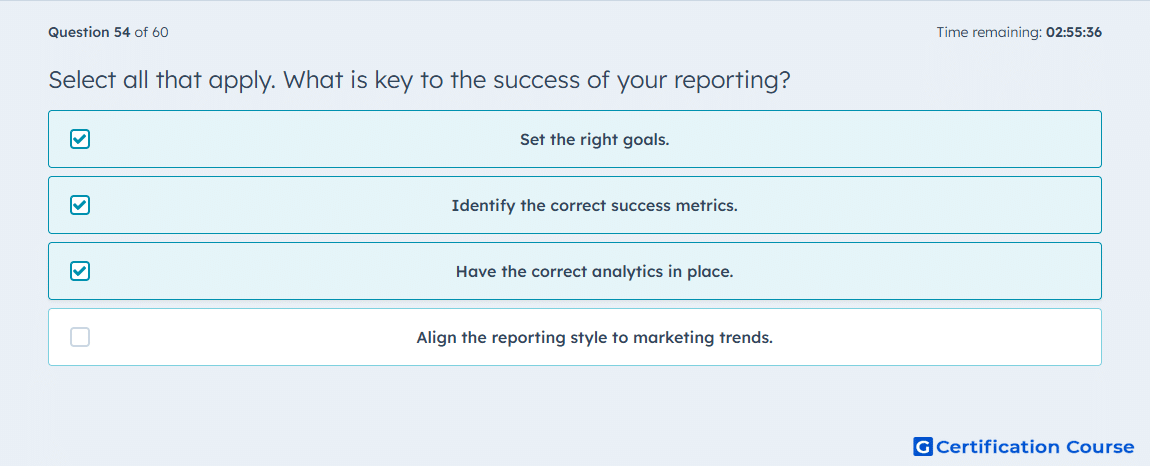Click empty space in the unselected fourth option row
Screen dimensions: 1150x466
[939, 338]
